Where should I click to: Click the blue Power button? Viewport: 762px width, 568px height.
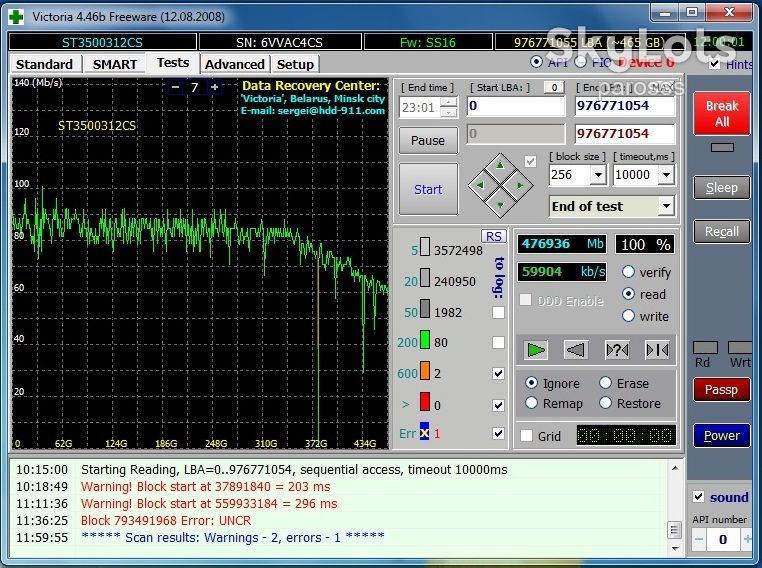[722, 435]
